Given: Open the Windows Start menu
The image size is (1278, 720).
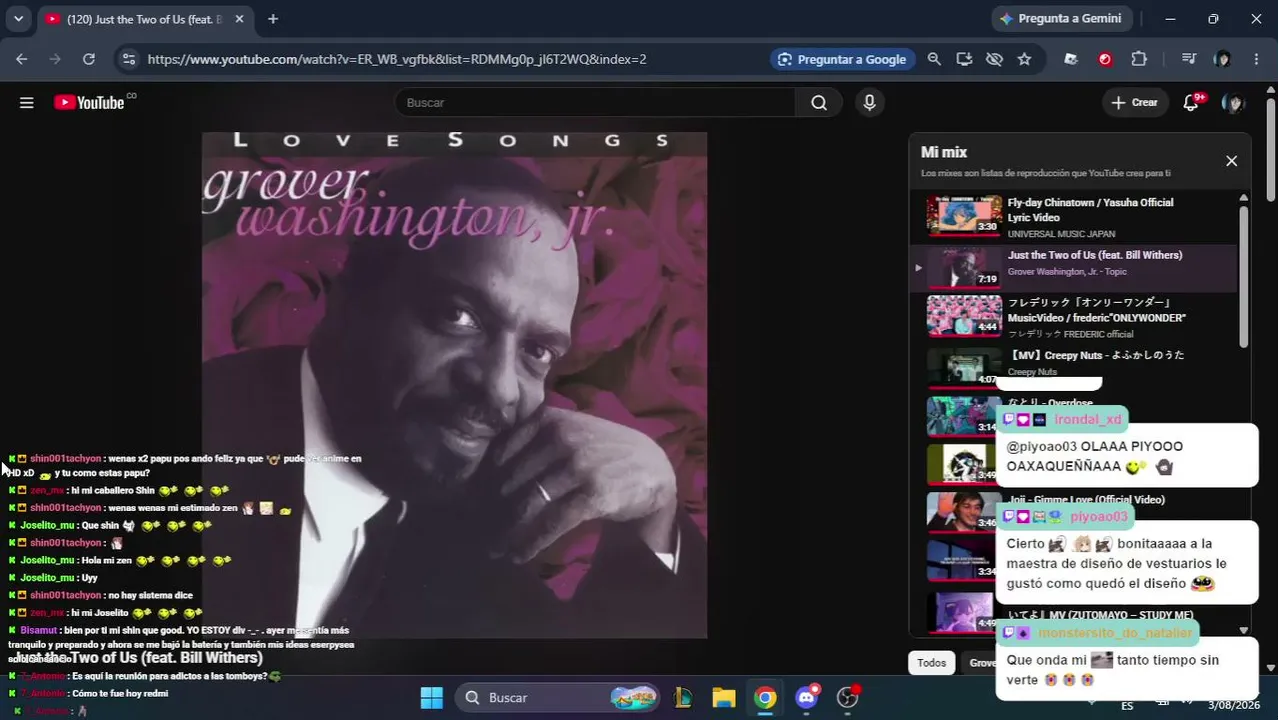Looking at the screenshot, I should (x=431, y=697).
